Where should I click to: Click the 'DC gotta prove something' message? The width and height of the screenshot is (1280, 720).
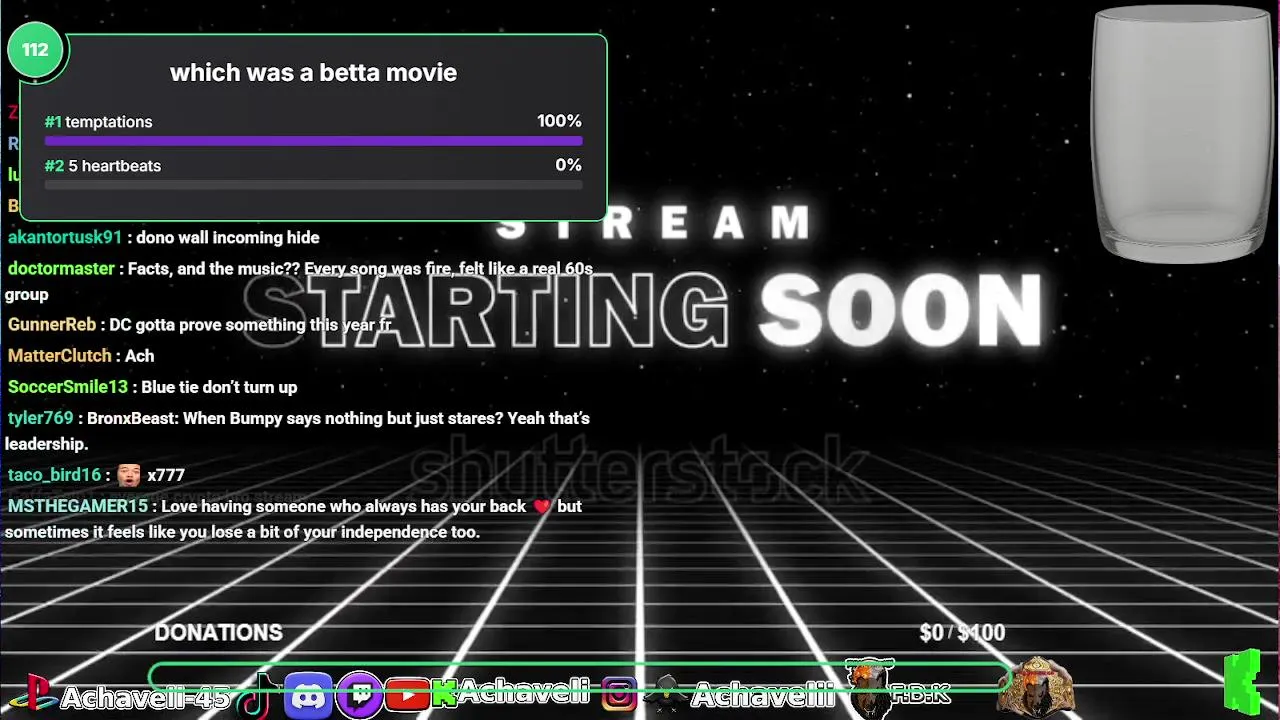(250, 325)
